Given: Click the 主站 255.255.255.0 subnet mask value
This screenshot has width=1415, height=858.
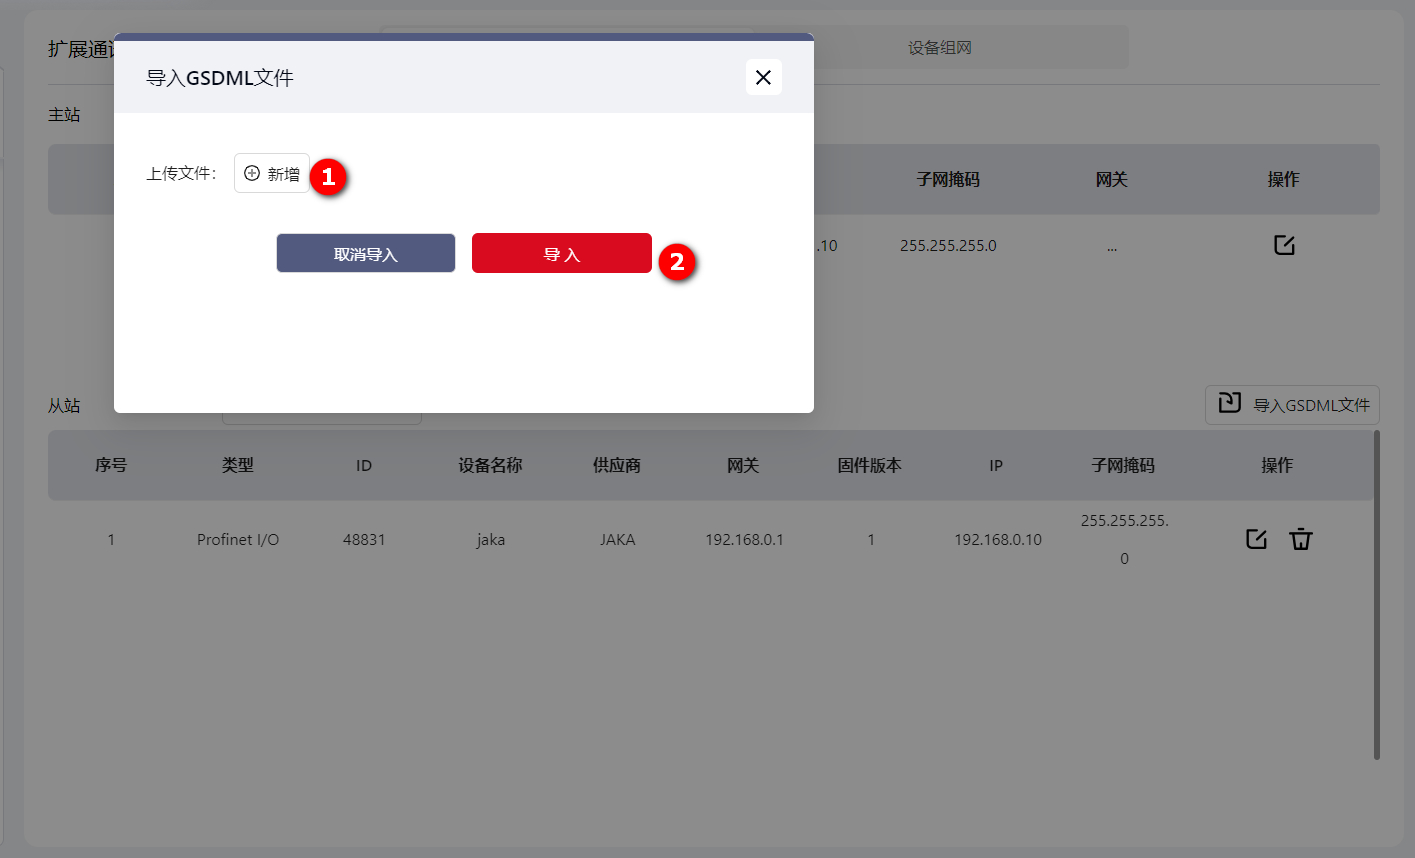Looking at the screenshot, I should coord(948,246).
